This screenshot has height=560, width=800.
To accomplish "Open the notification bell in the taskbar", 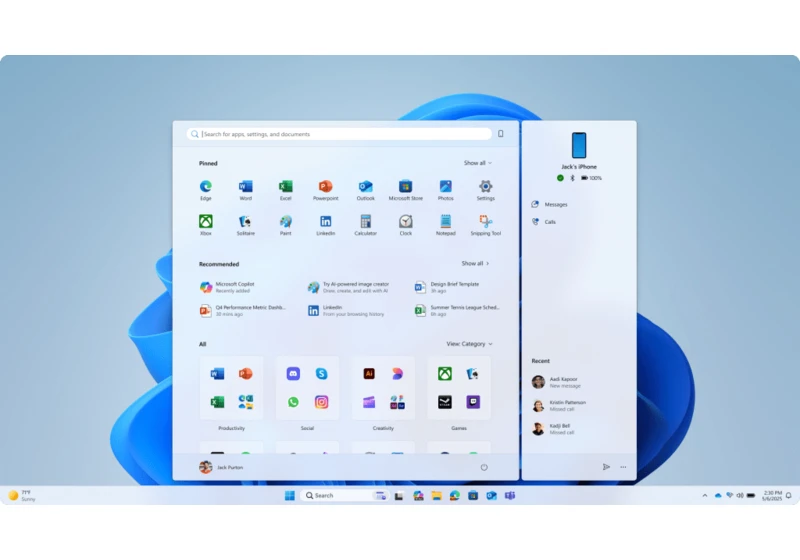I will pyautogui.click(x=789, y=495).
